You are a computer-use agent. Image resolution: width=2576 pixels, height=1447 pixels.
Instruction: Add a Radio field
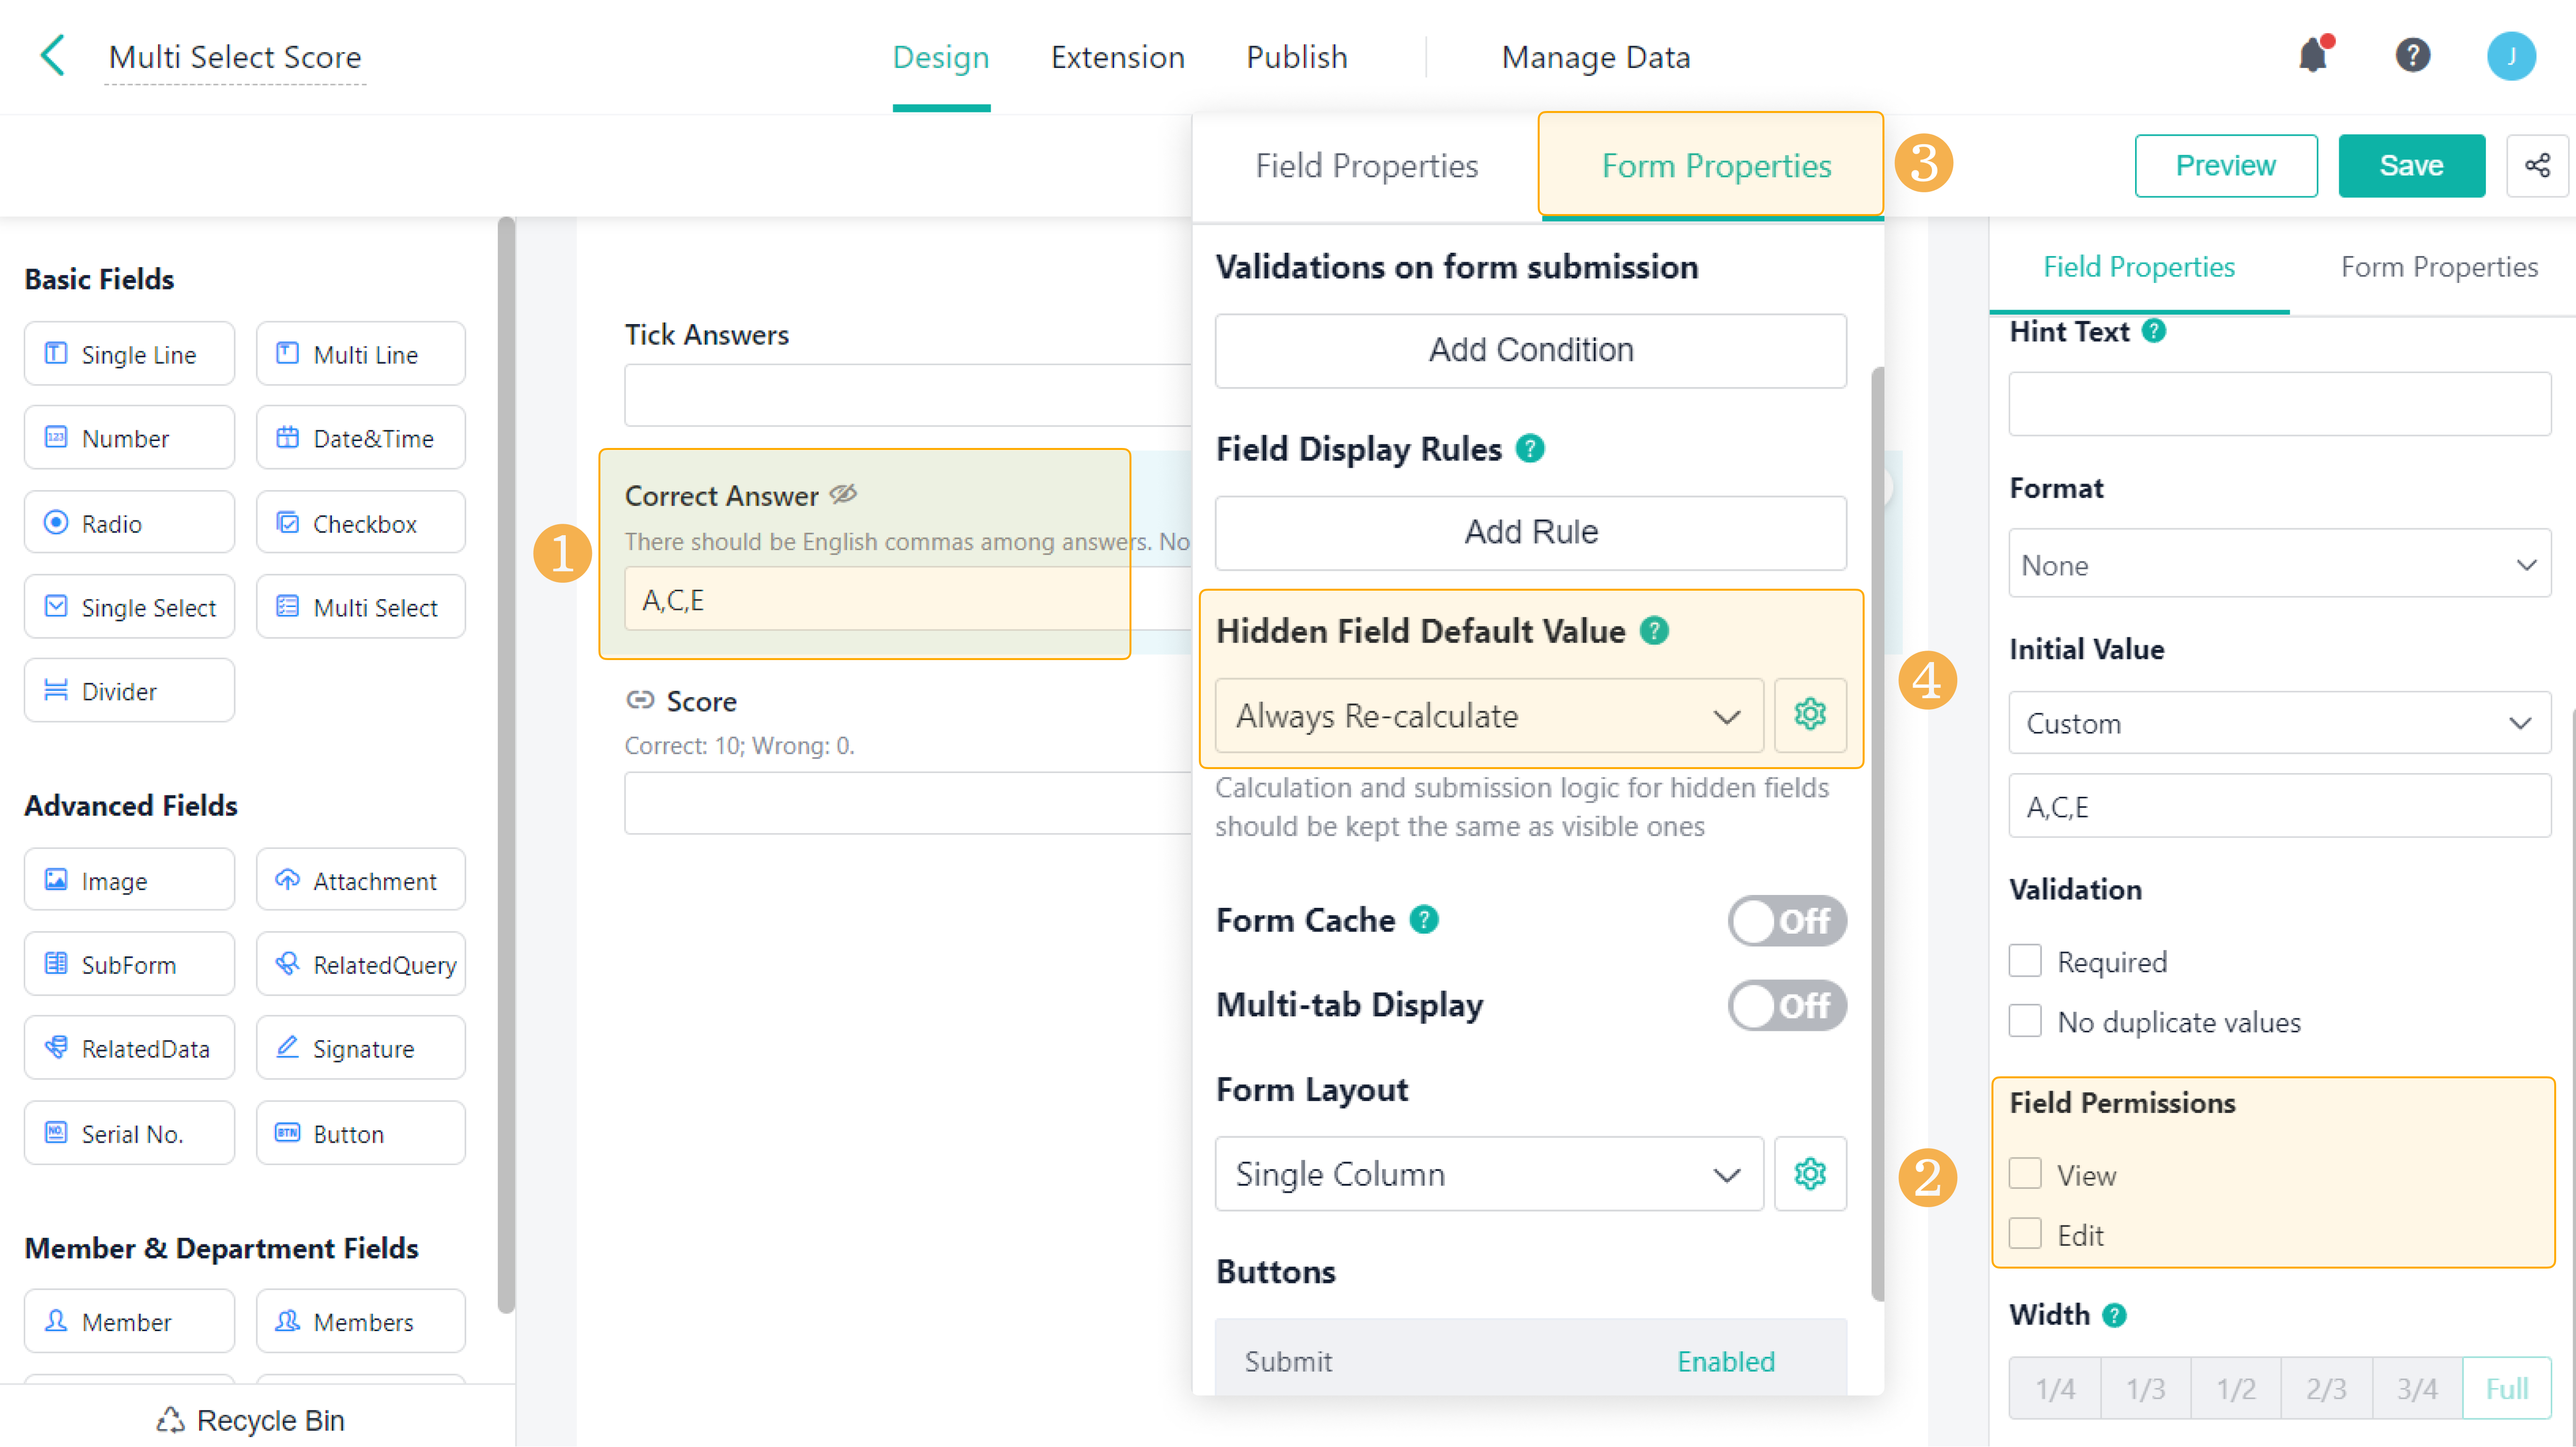pos(129,522)
